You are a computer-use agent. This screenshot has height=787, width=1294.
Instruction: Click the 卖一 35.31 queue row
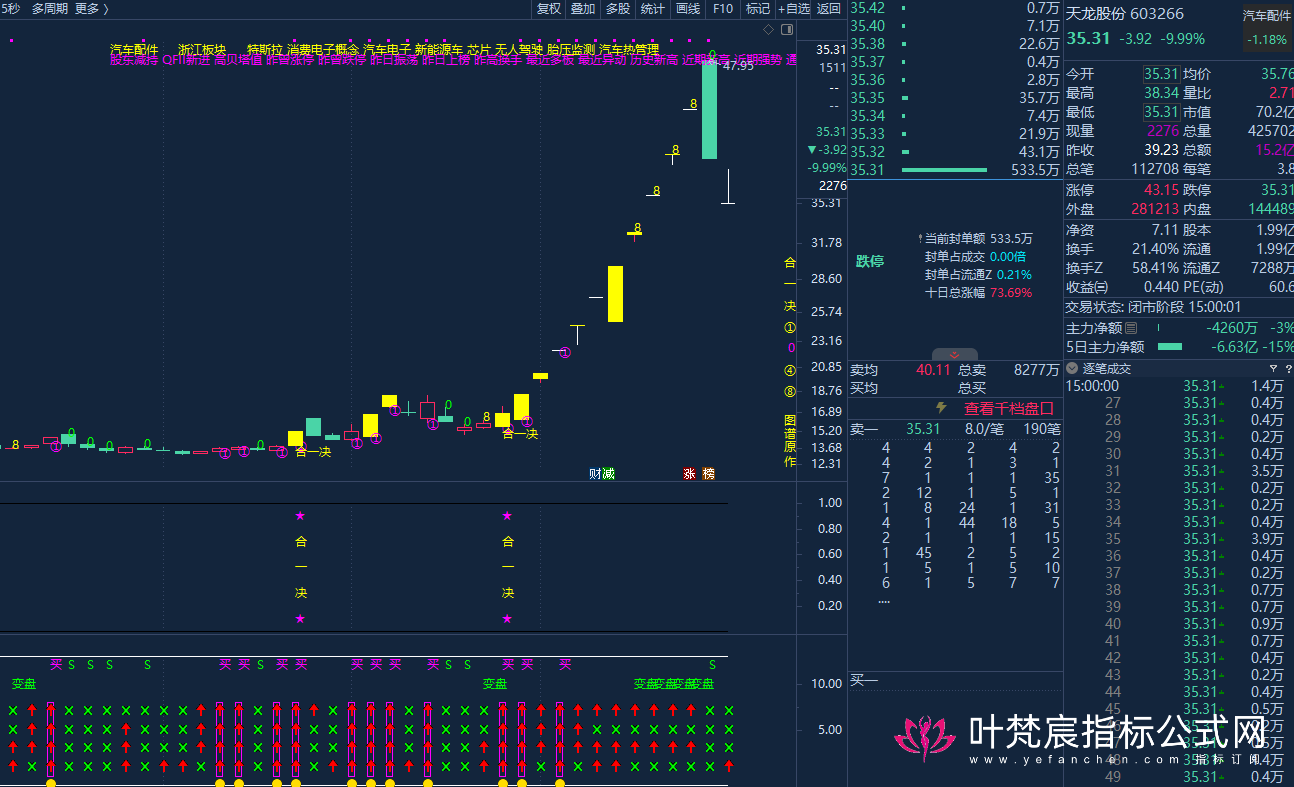[x=955, y=429]
